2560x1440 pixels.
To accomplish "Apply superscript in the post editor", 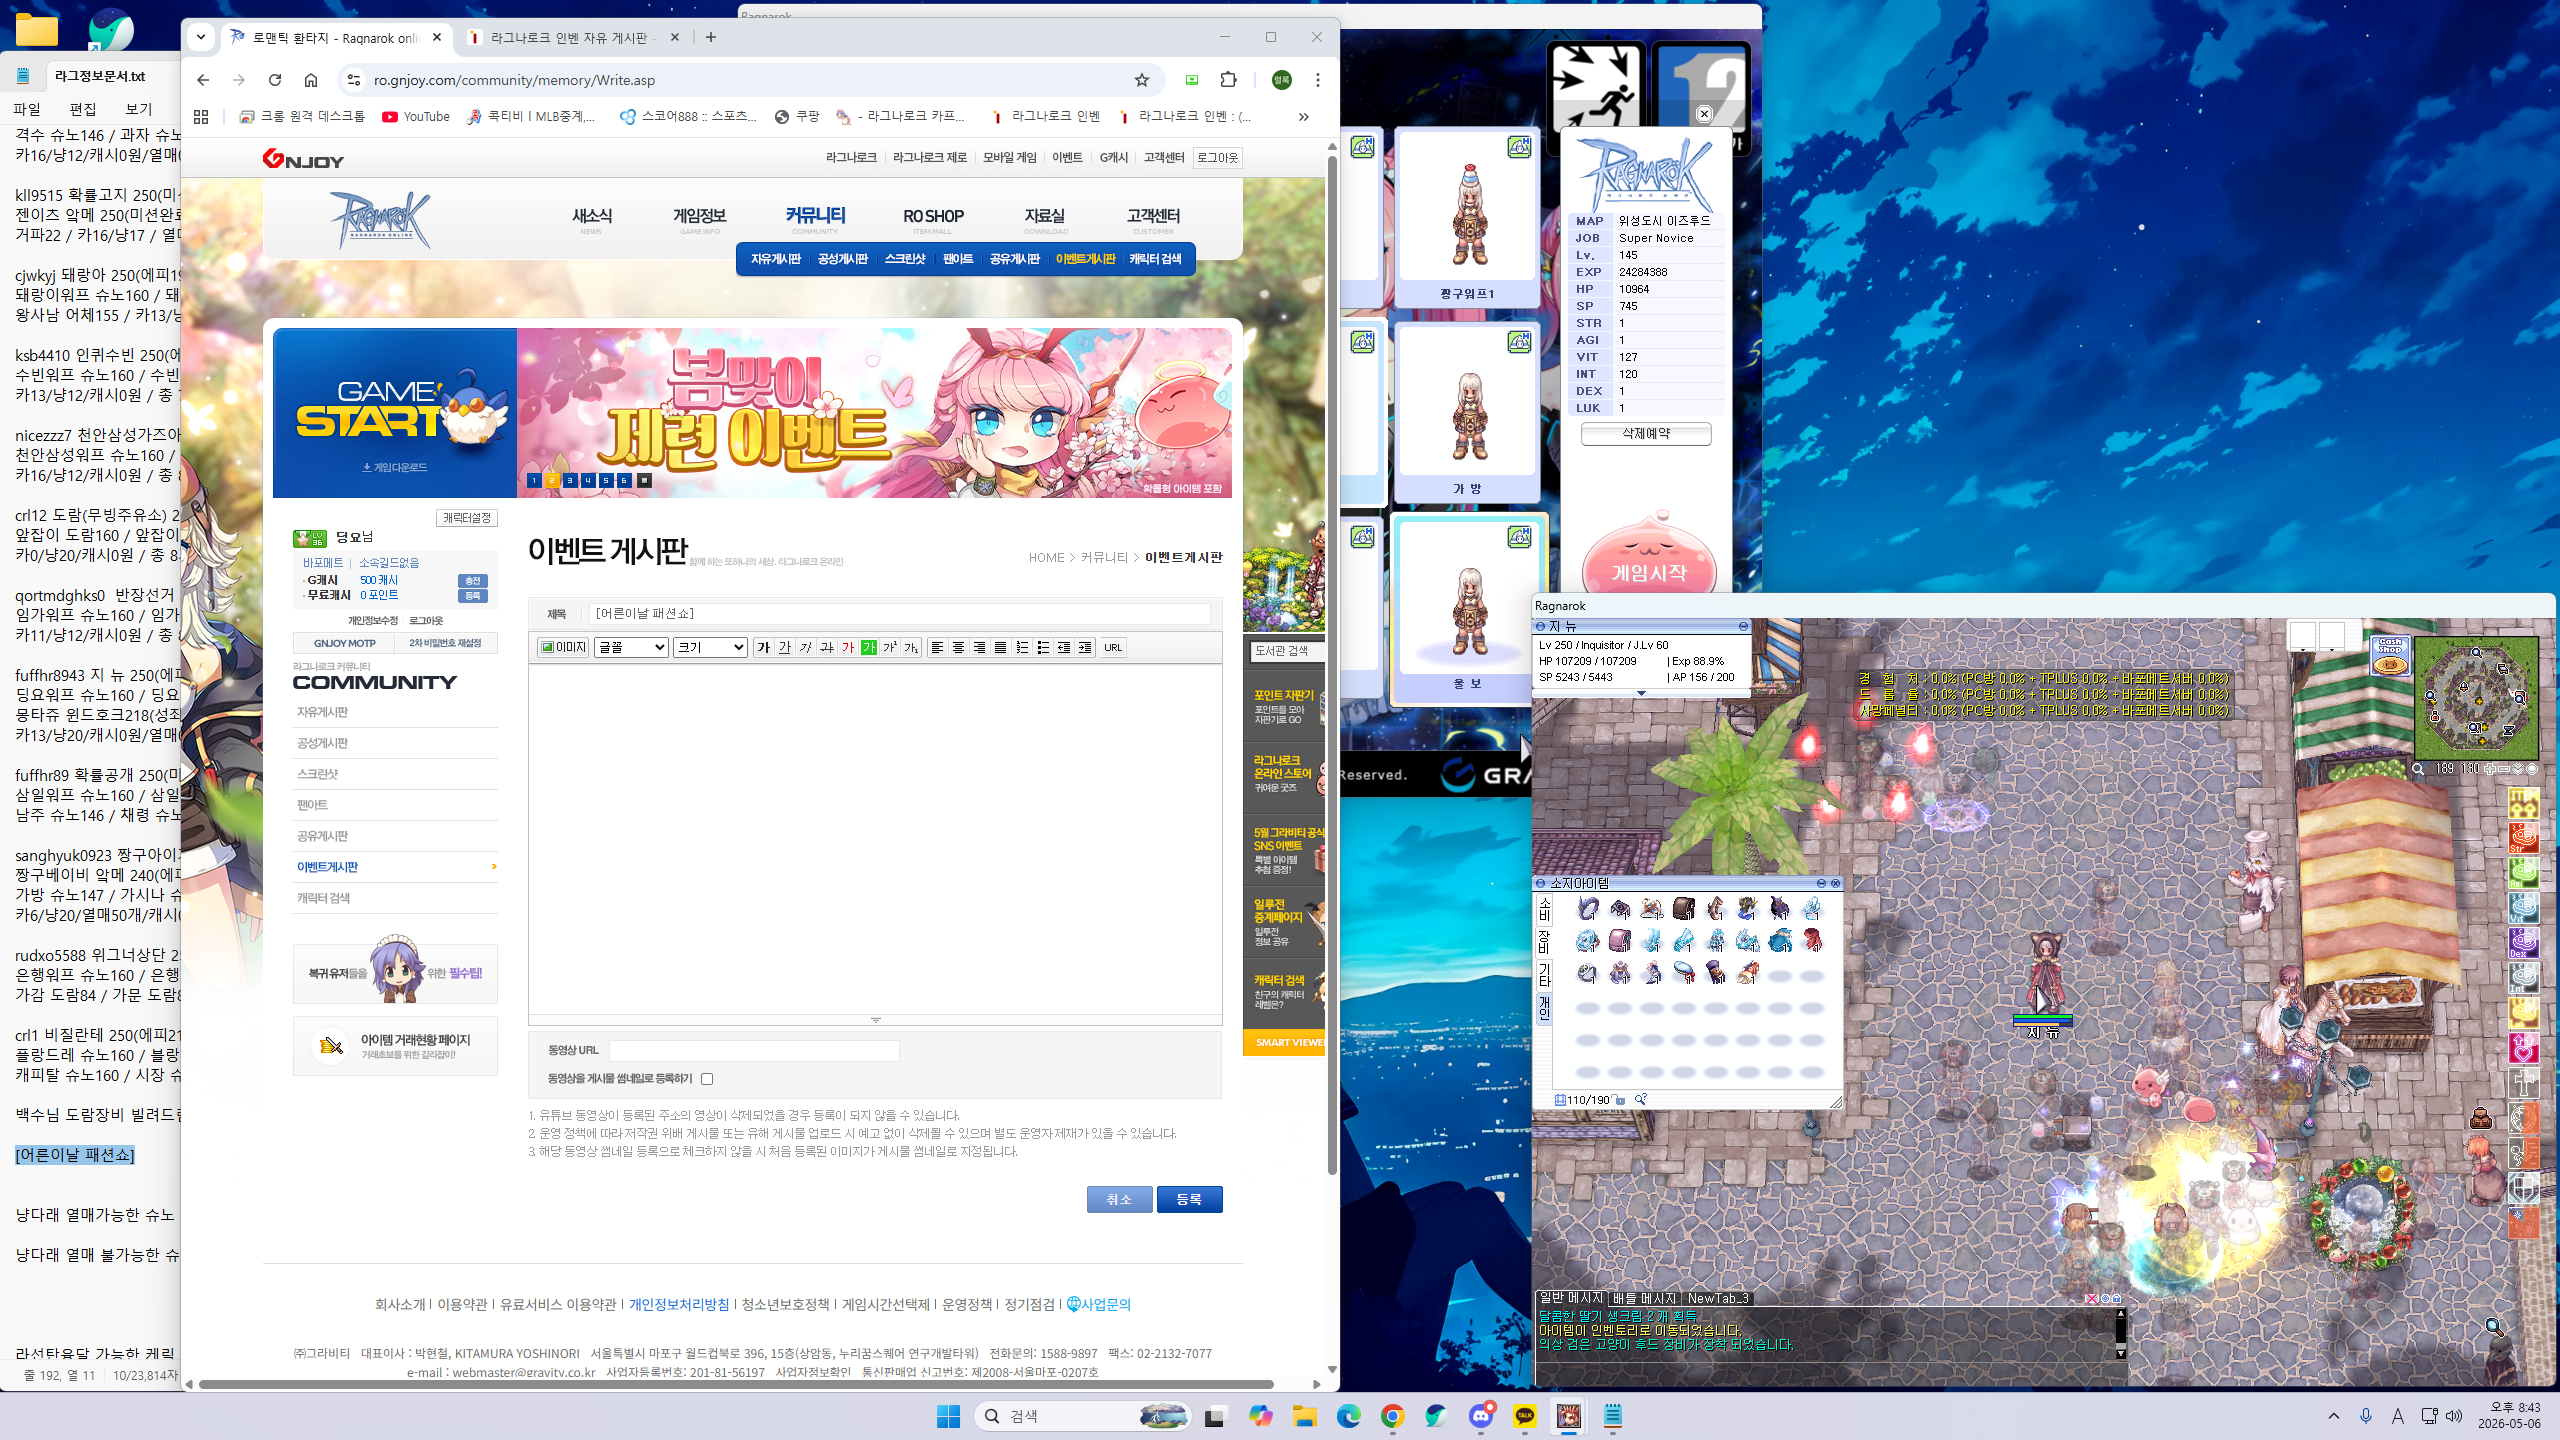I will [890, 648].
